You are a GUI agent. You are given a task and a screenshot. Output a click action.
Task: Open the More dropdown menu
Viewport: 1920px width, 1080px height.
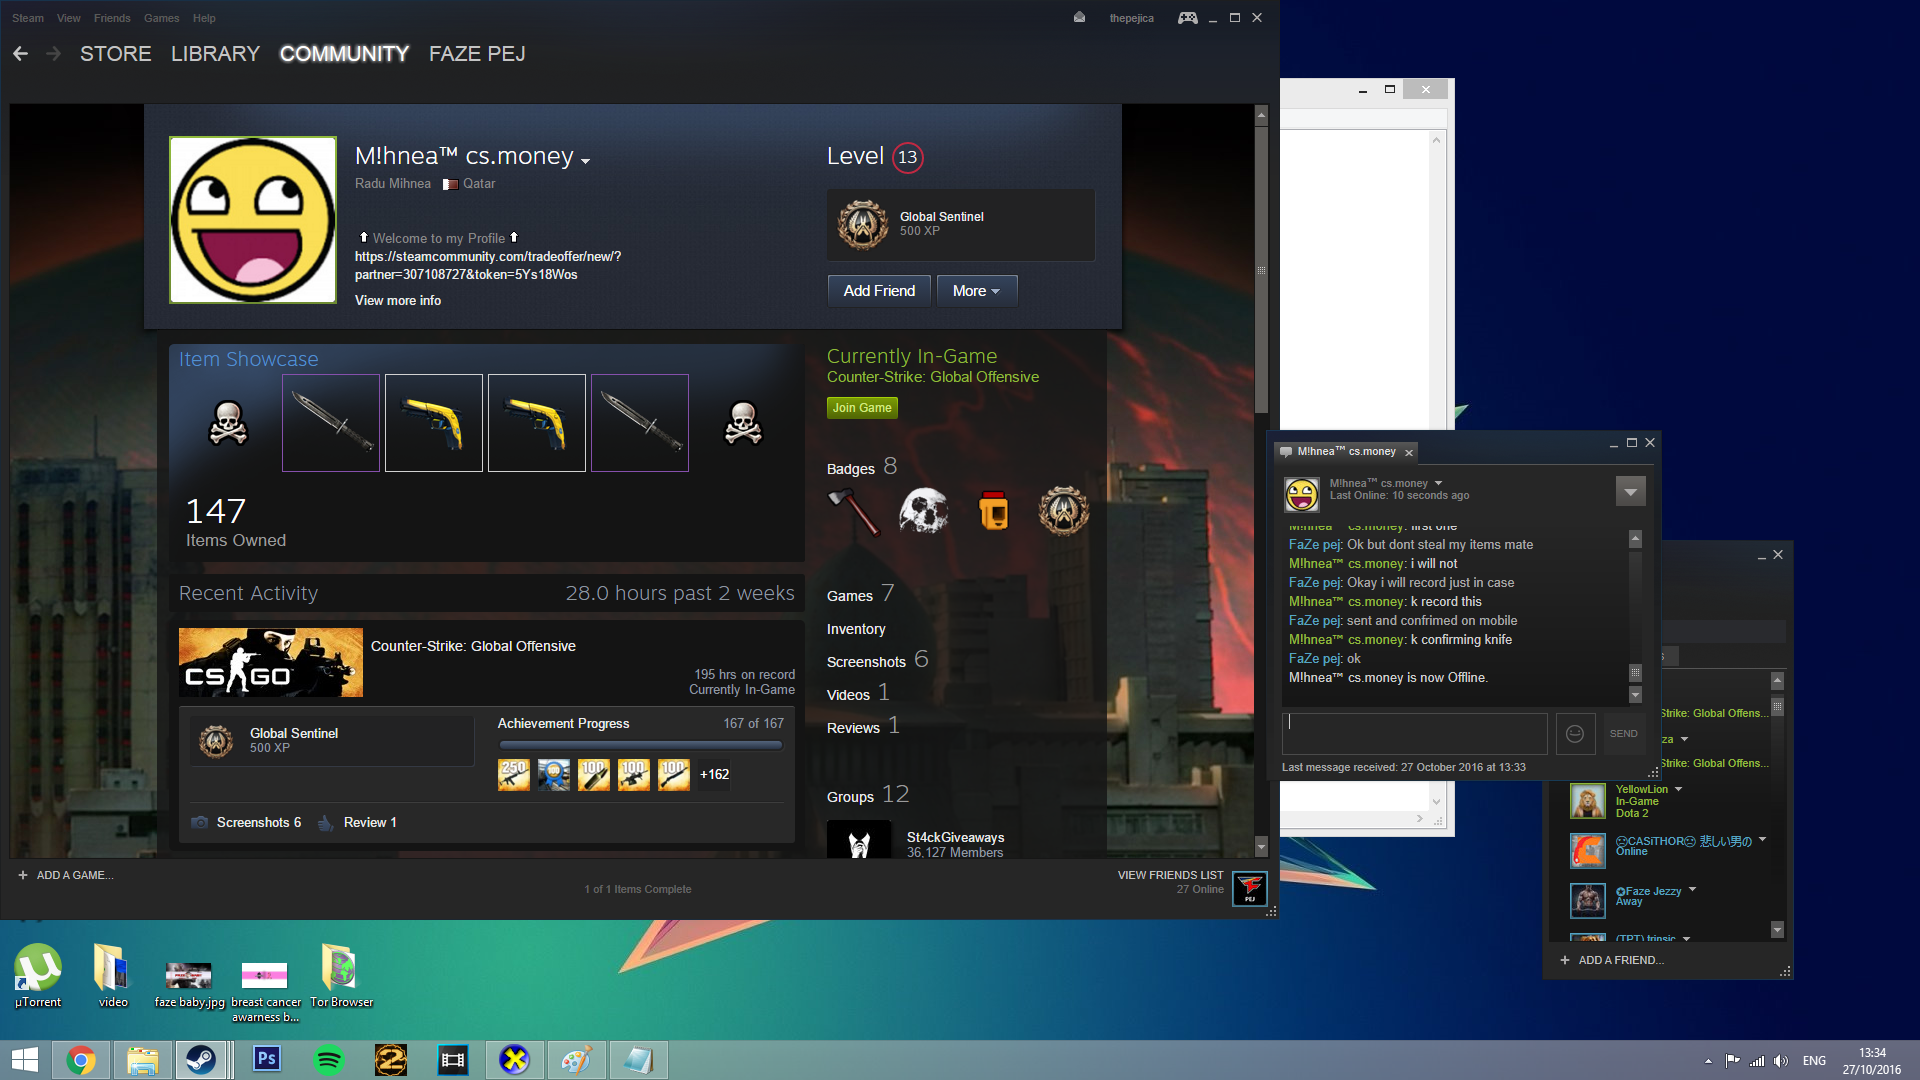point(975,291)
